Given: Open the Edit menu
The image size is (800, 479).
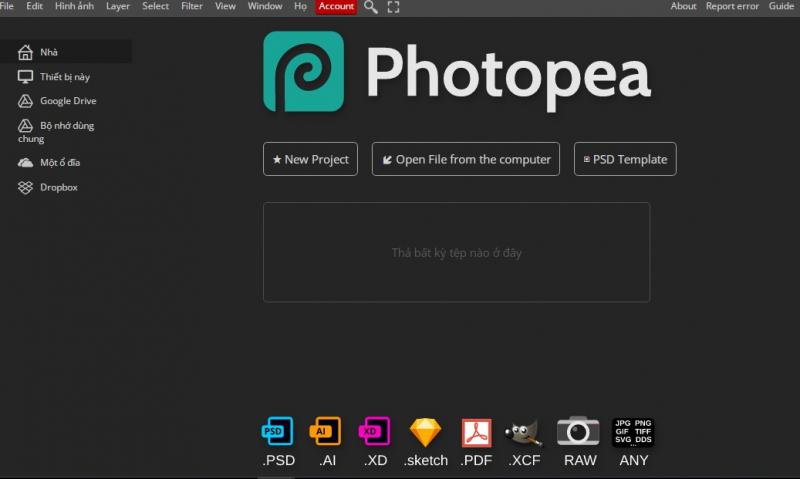Looking at the screenshot, I should click(34, 6).
